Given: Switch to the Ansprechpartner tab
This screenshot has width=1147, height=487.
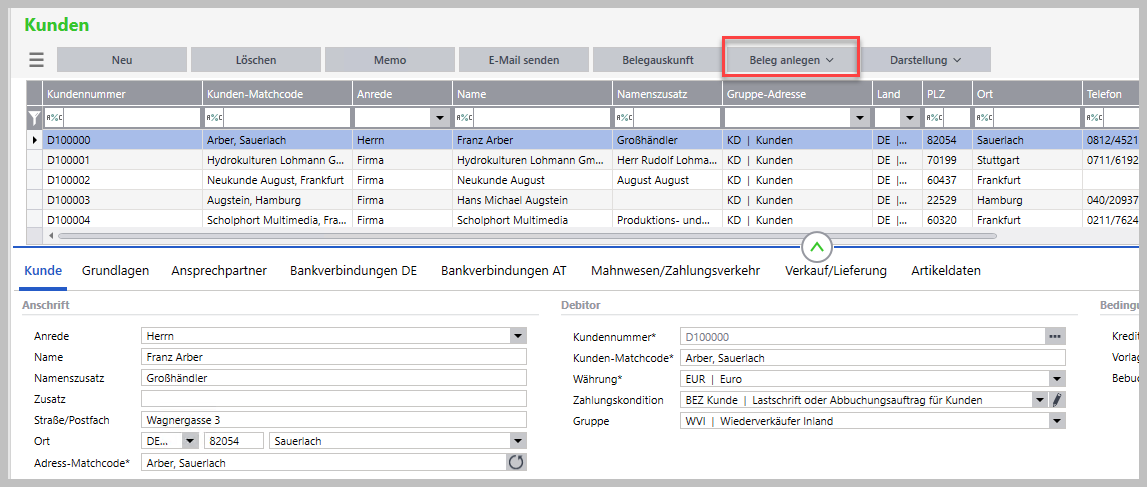Looking at the screenshot, I should pos(219,271).
